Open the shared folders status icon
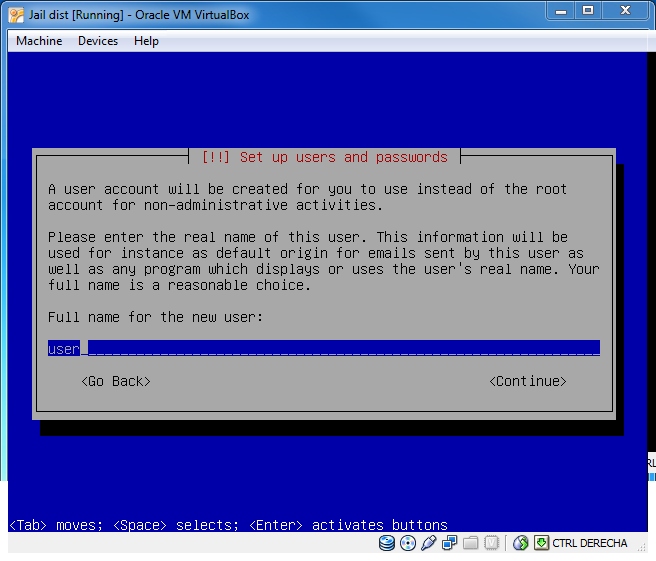Image resolution: width=656 pixels, height=561 pixels. pos(470,543)
